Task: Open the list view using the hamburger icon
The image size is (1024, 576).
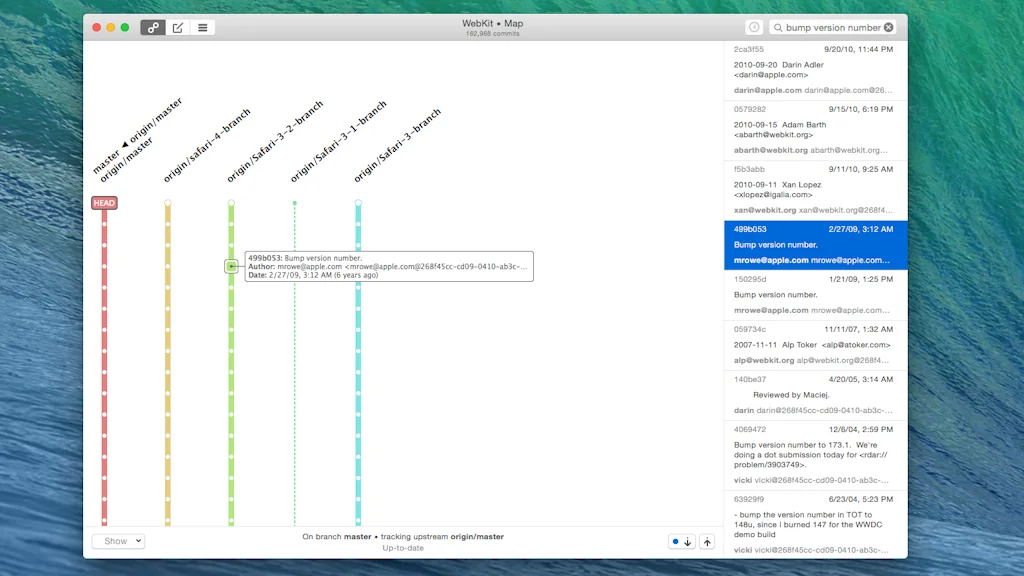Action: coord(202,27)
